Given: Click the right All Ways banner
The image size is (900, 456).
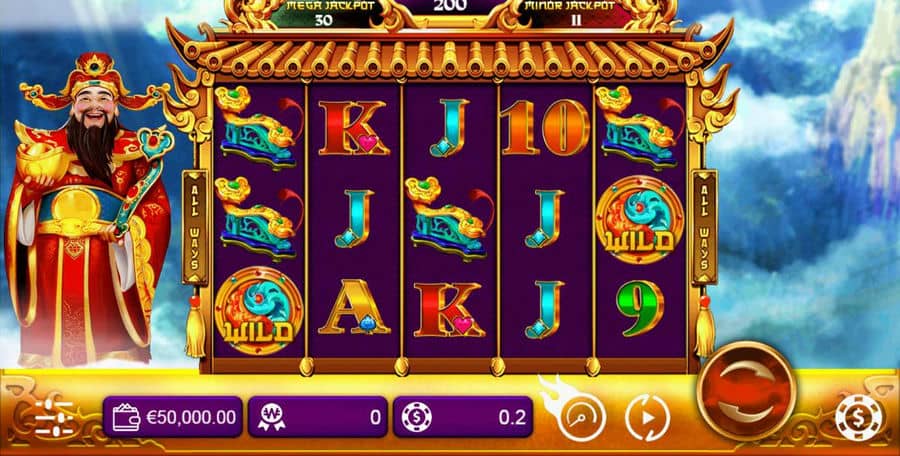Looking at the screenshot, I should pyautogui.click(x=705, y=227).
